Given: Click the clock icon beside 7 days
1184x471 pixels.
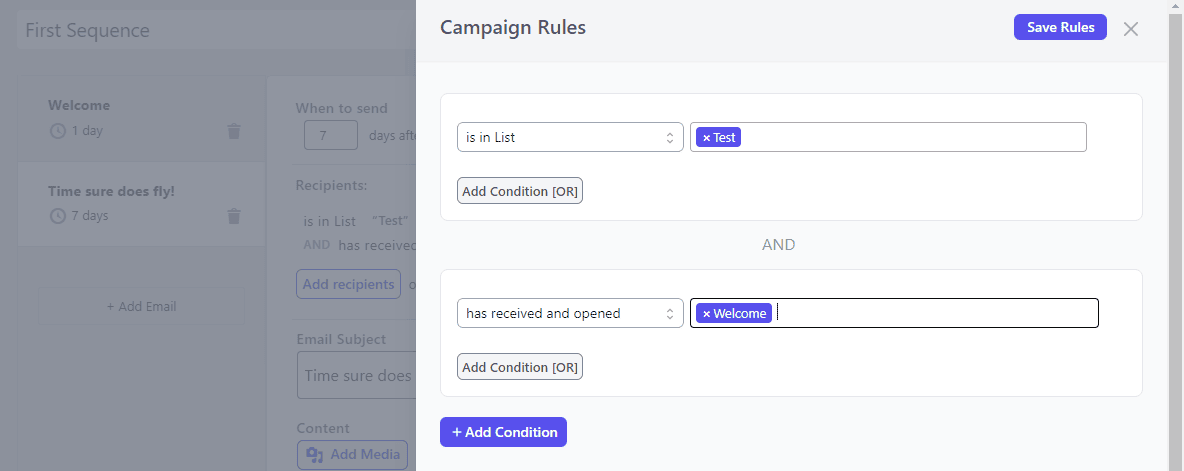Looking at the screenshot, I should [57, 216].
